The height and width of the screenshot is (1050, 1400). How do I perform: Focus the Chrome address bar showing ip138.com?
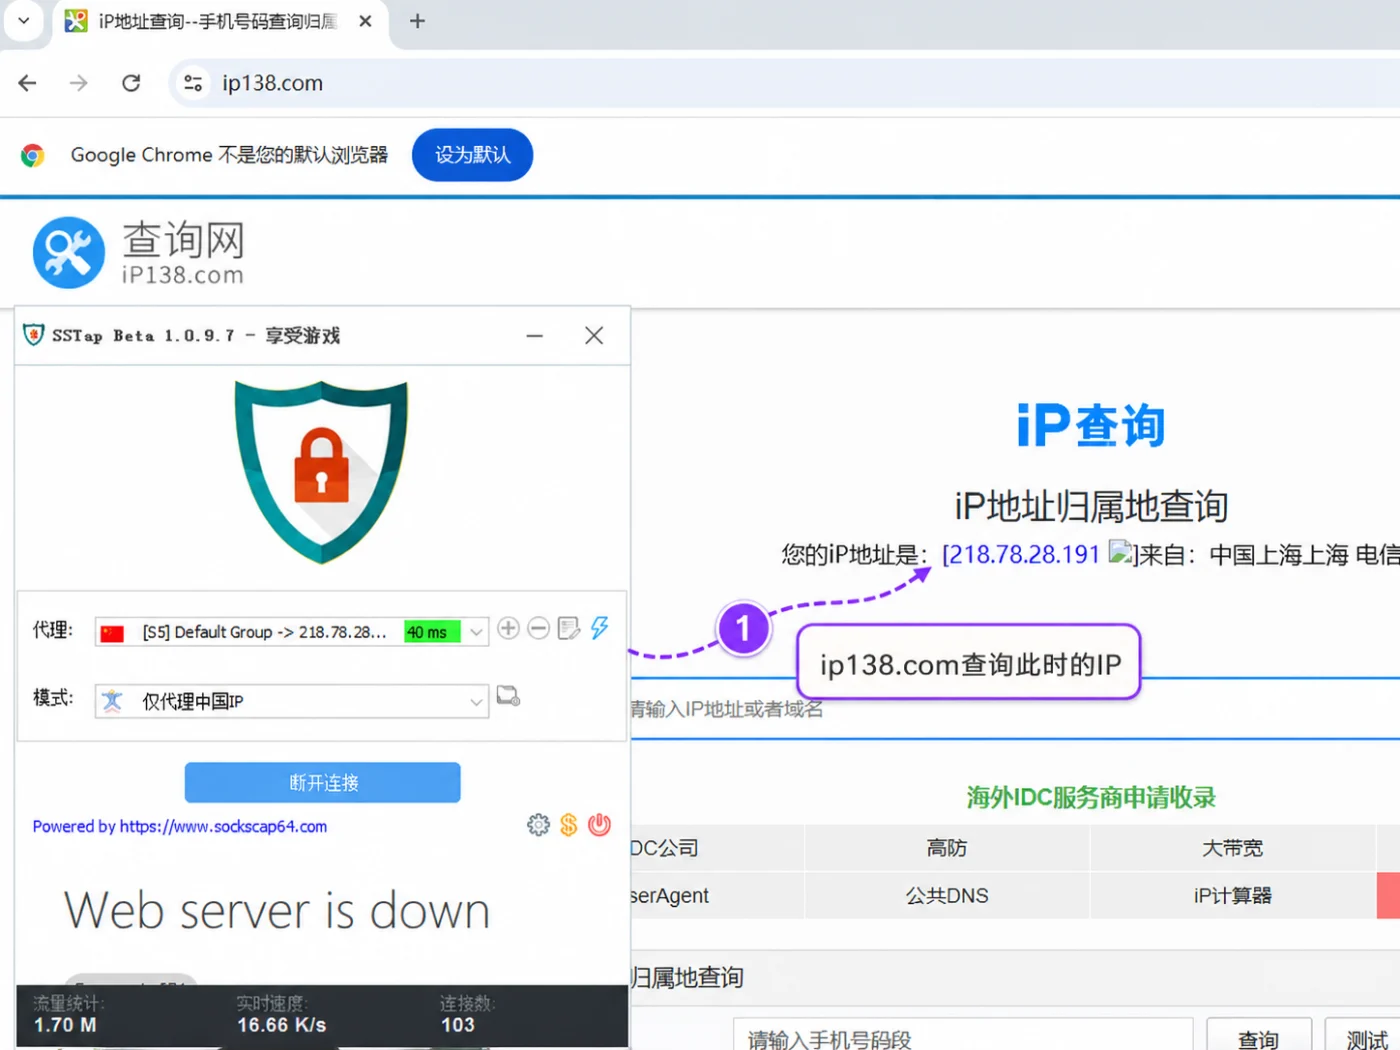click(784, 83)
